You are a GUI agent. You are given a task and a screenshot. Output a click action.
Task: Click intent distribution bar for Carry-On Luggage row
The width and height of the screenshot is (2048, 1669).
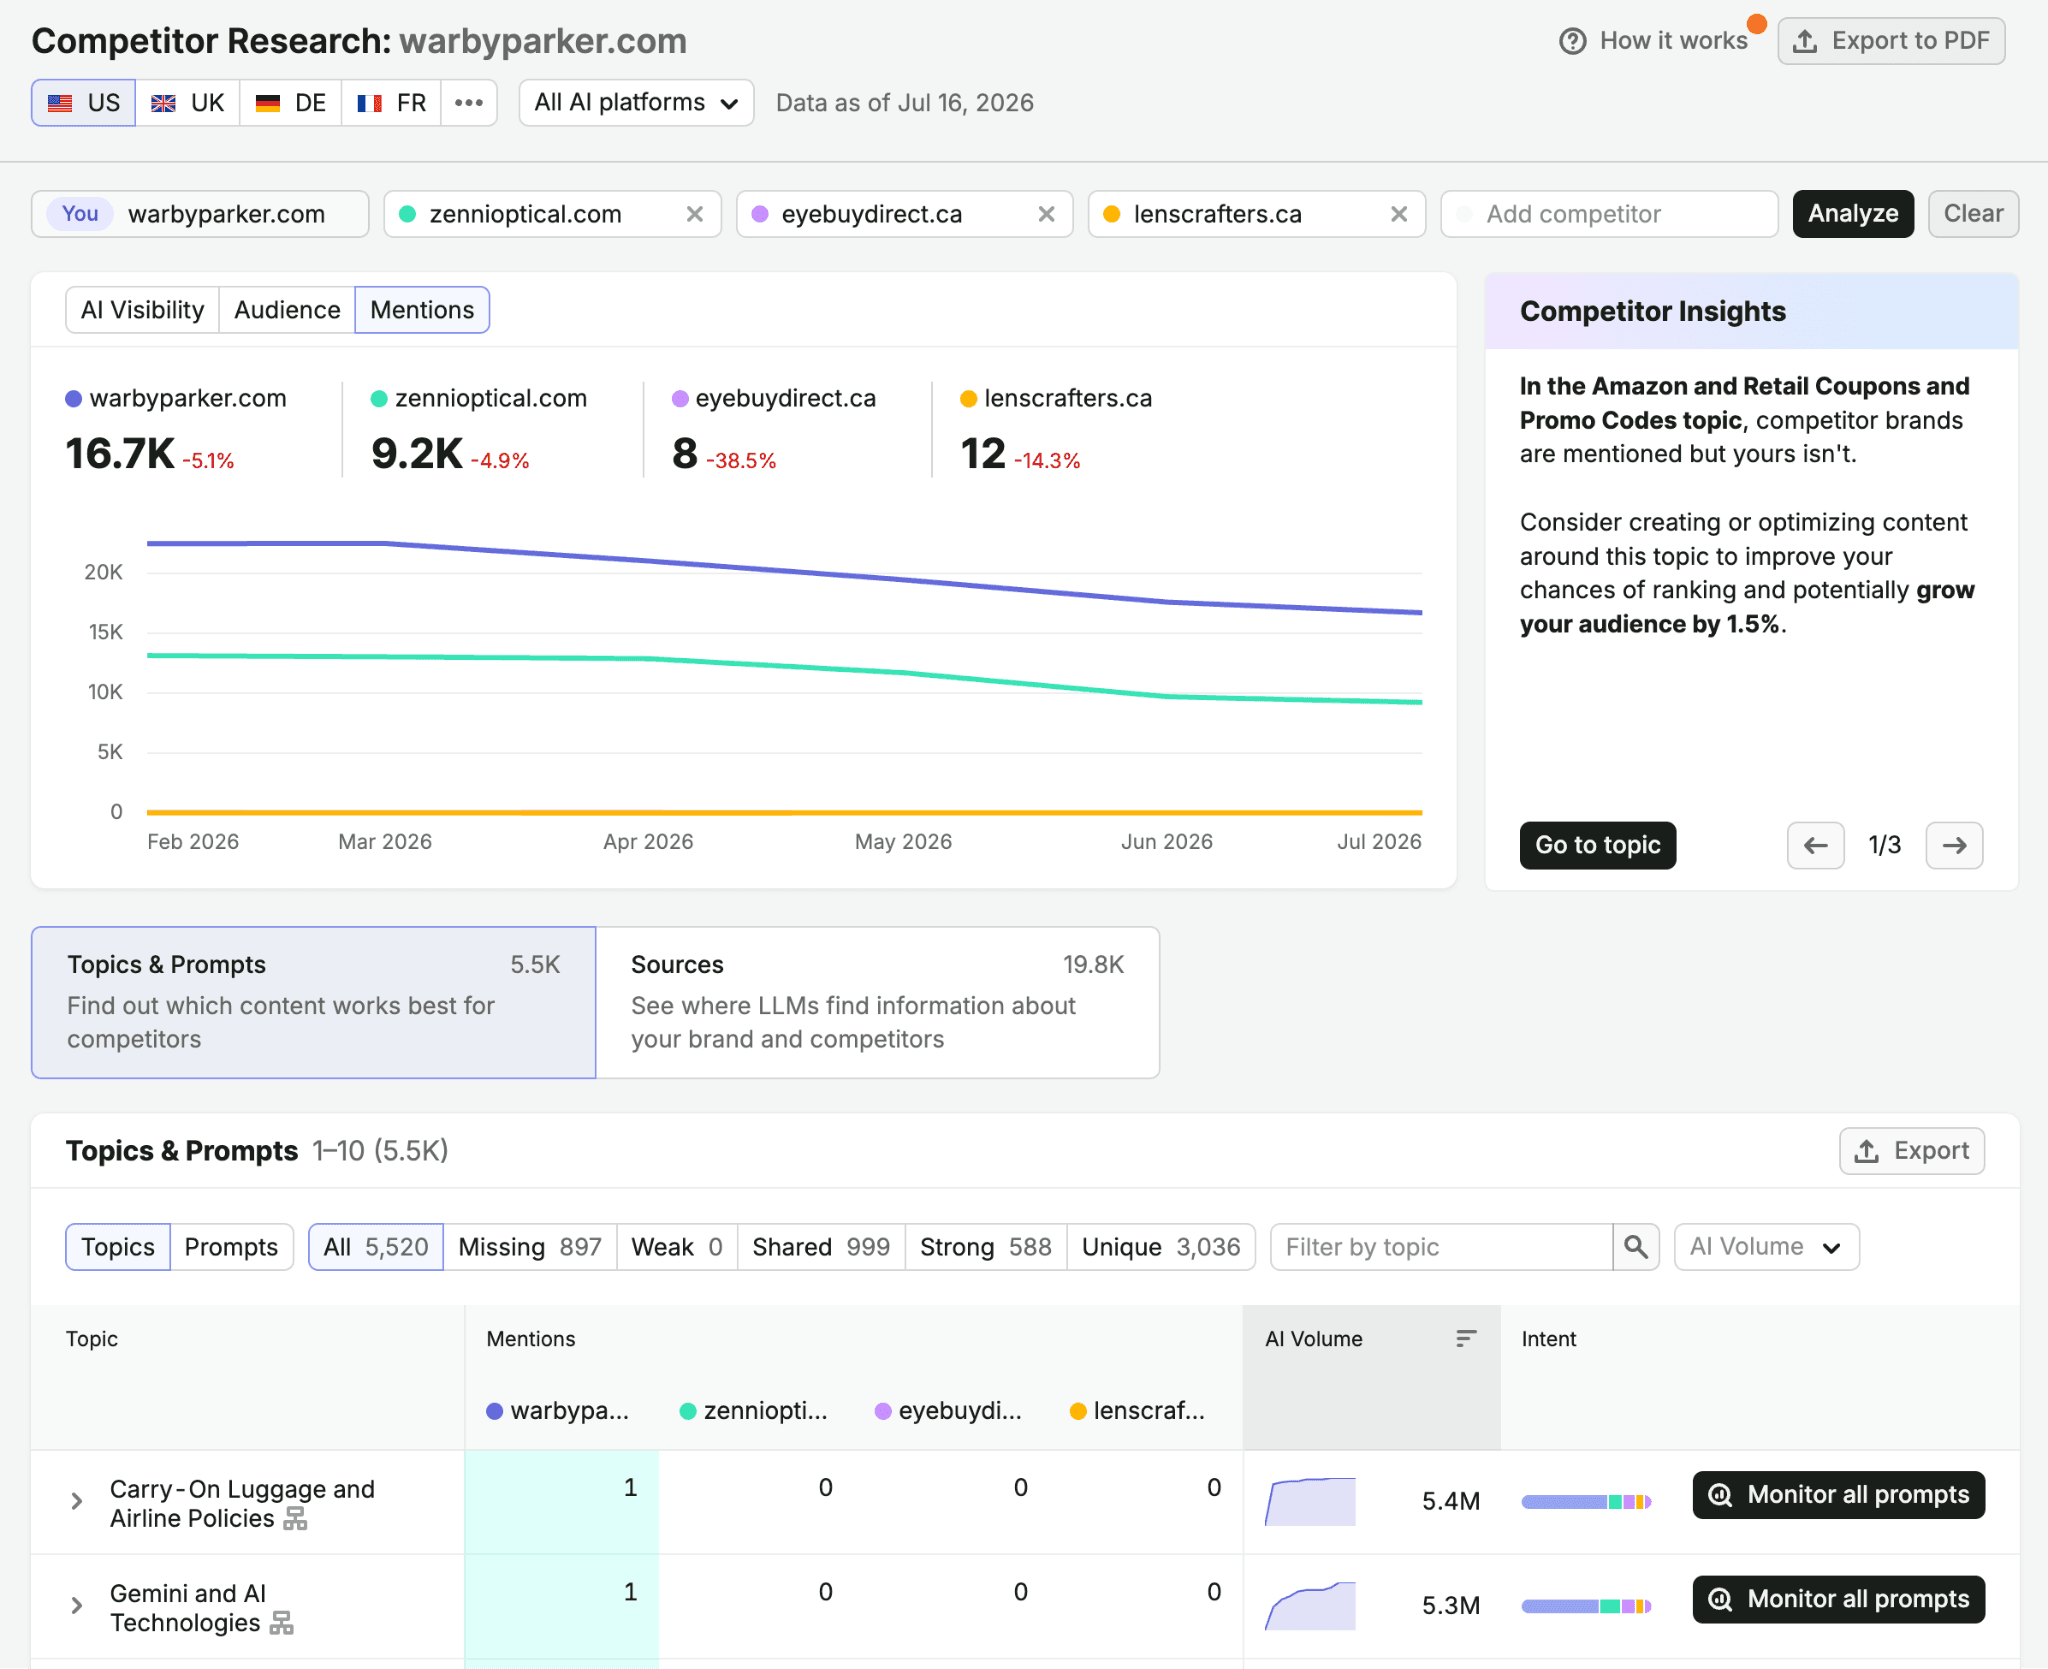(x=1586, y=1501)
